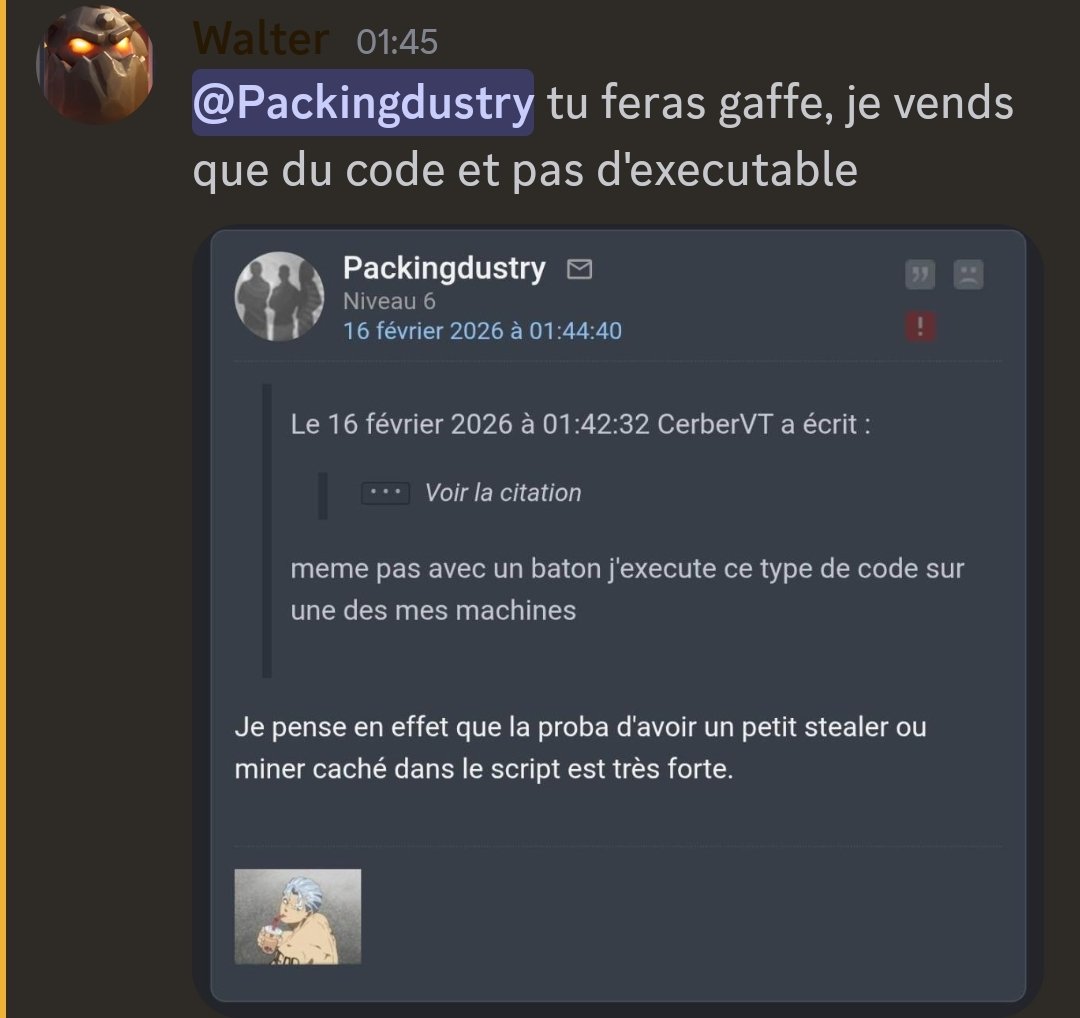Viewport: 1080px width, 1018px height.
Task: Click Walter's robot avatar
Action: click(x=95, y=64)
